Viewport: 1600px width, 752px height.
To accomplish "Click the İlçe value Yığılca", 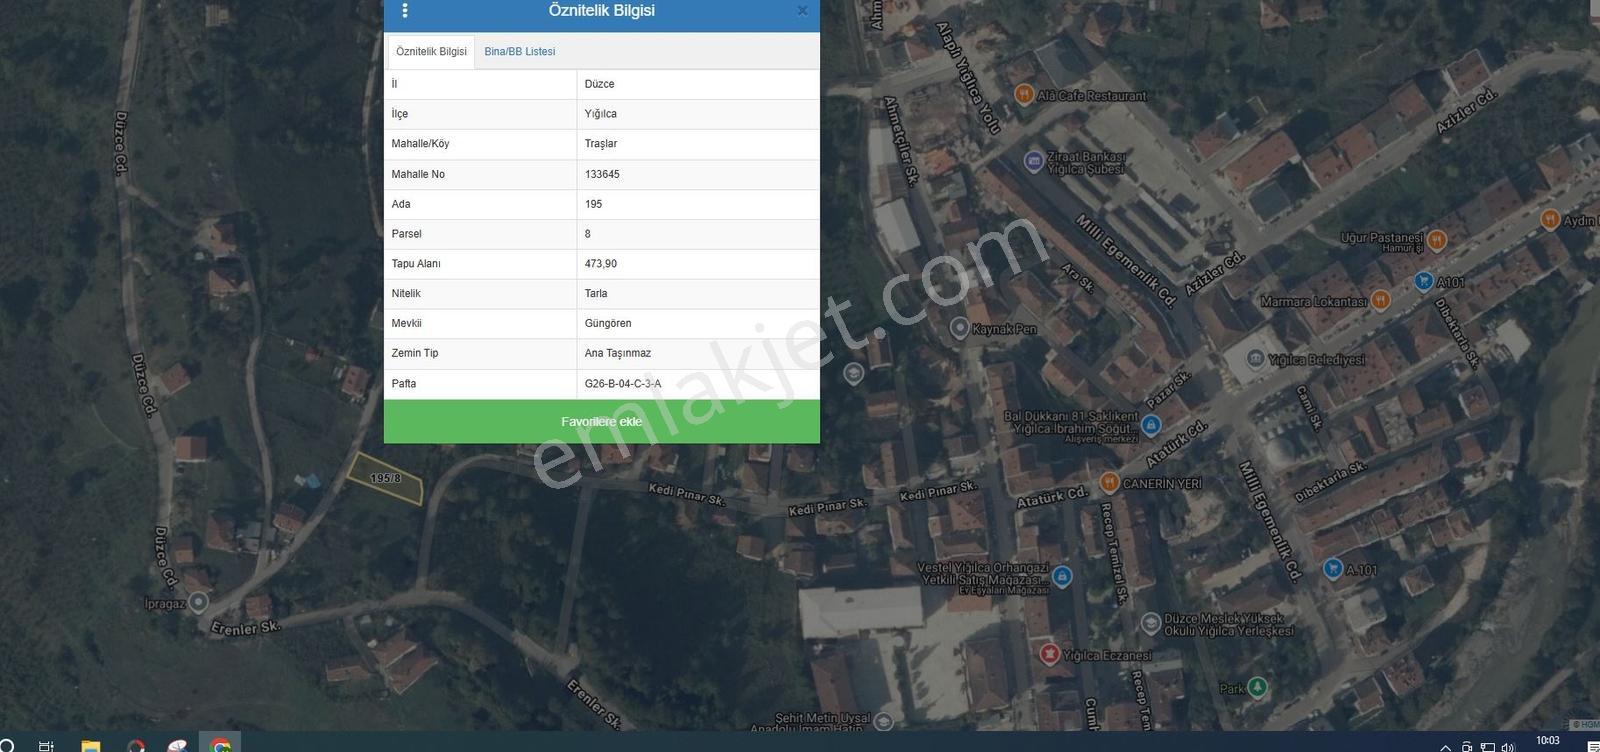I will [601, 114].
